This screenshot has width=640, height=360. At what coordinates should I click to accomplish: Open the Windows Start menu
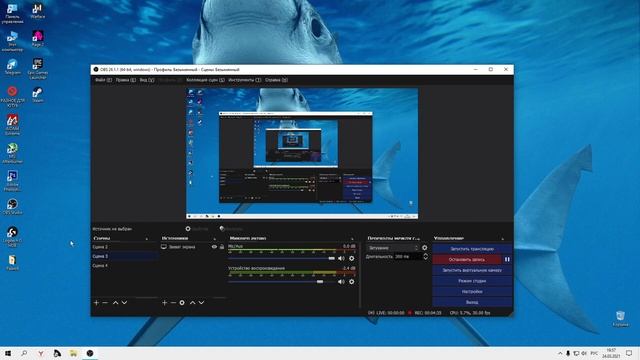(8, 353)
